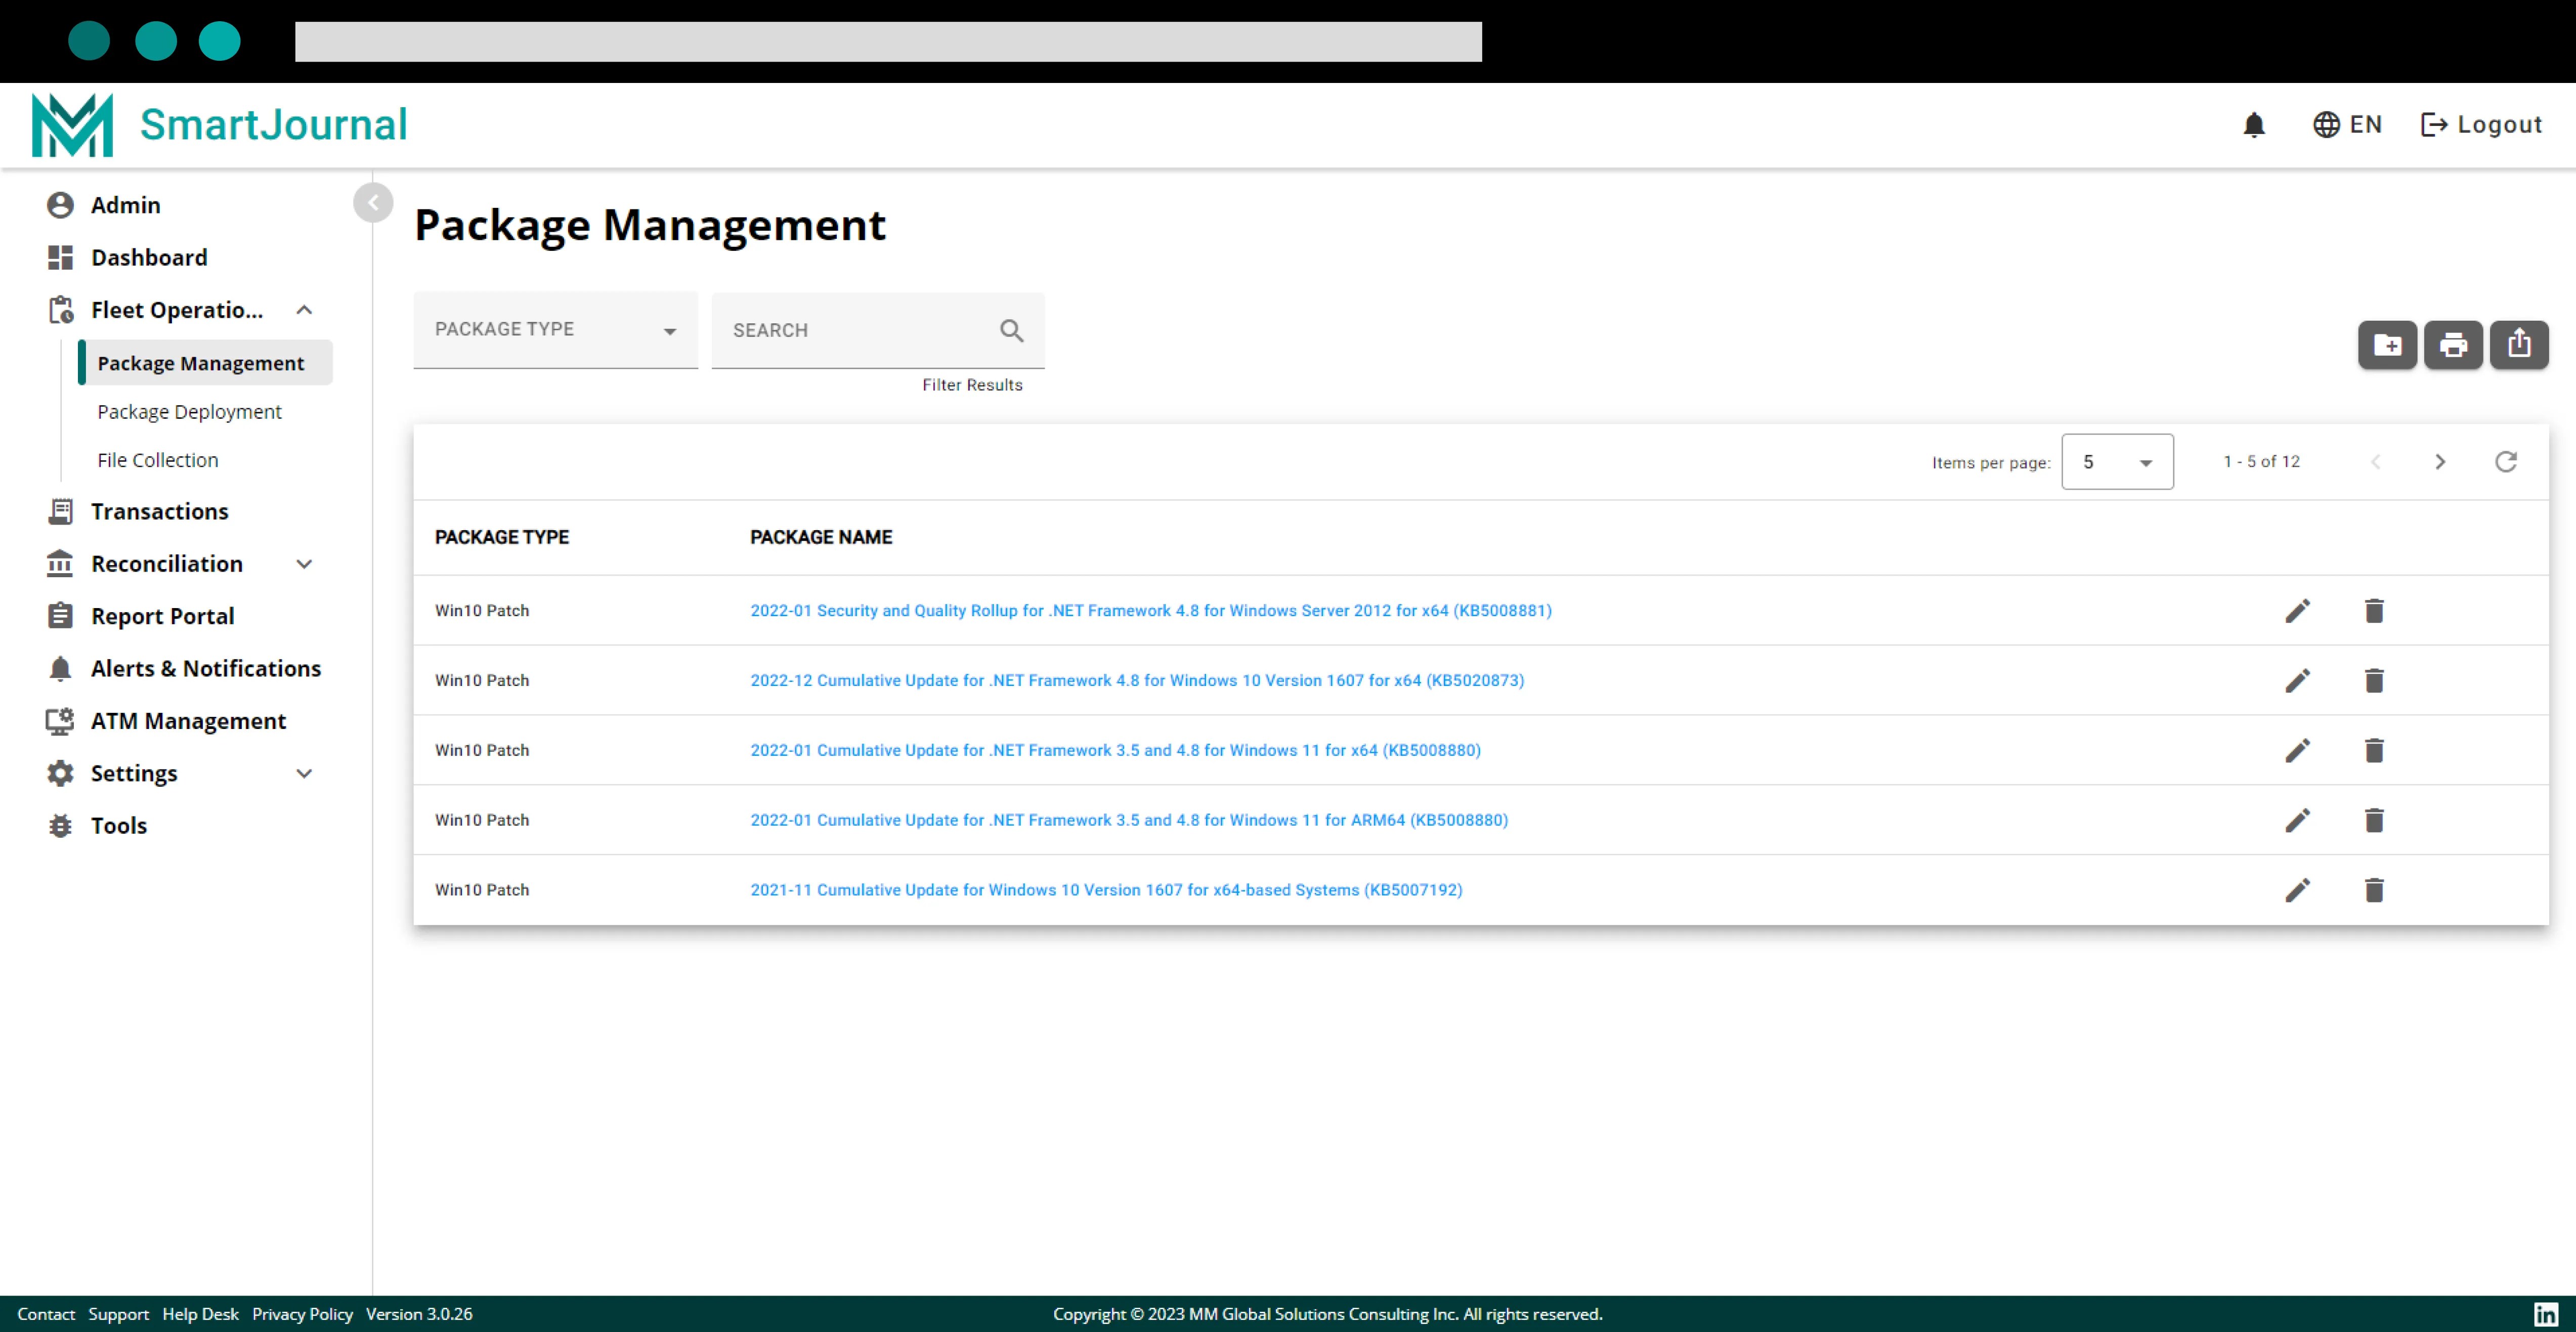Open Alerts & Notifications in sidebar

206,668
